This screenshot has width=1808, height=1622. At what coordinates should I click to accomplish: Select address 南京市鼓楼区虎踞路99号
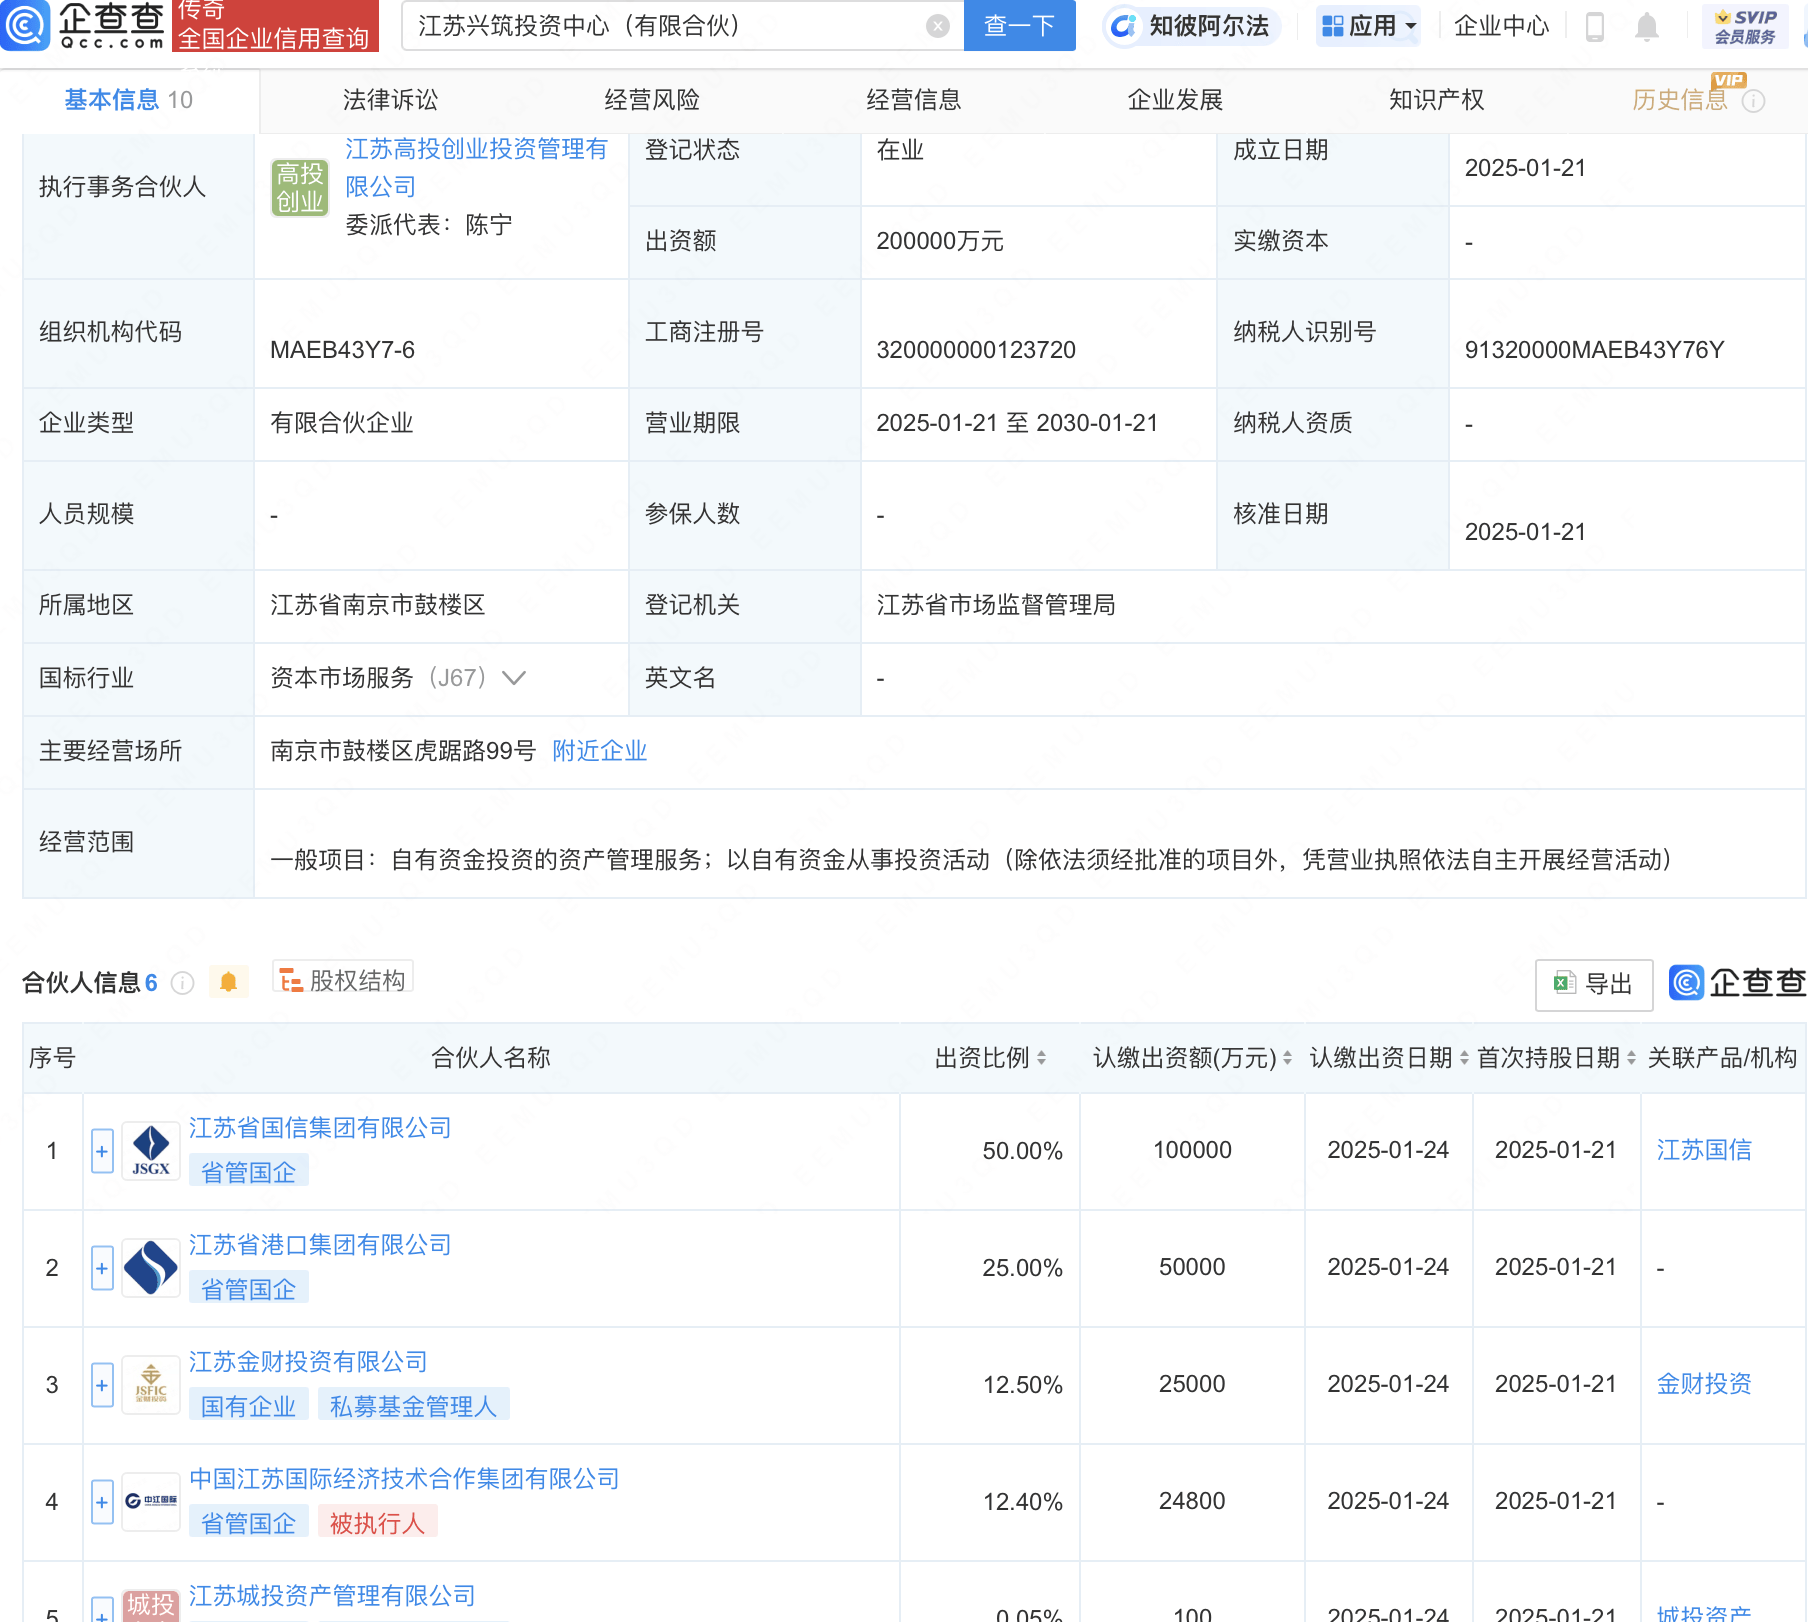[x=403, y=751]
